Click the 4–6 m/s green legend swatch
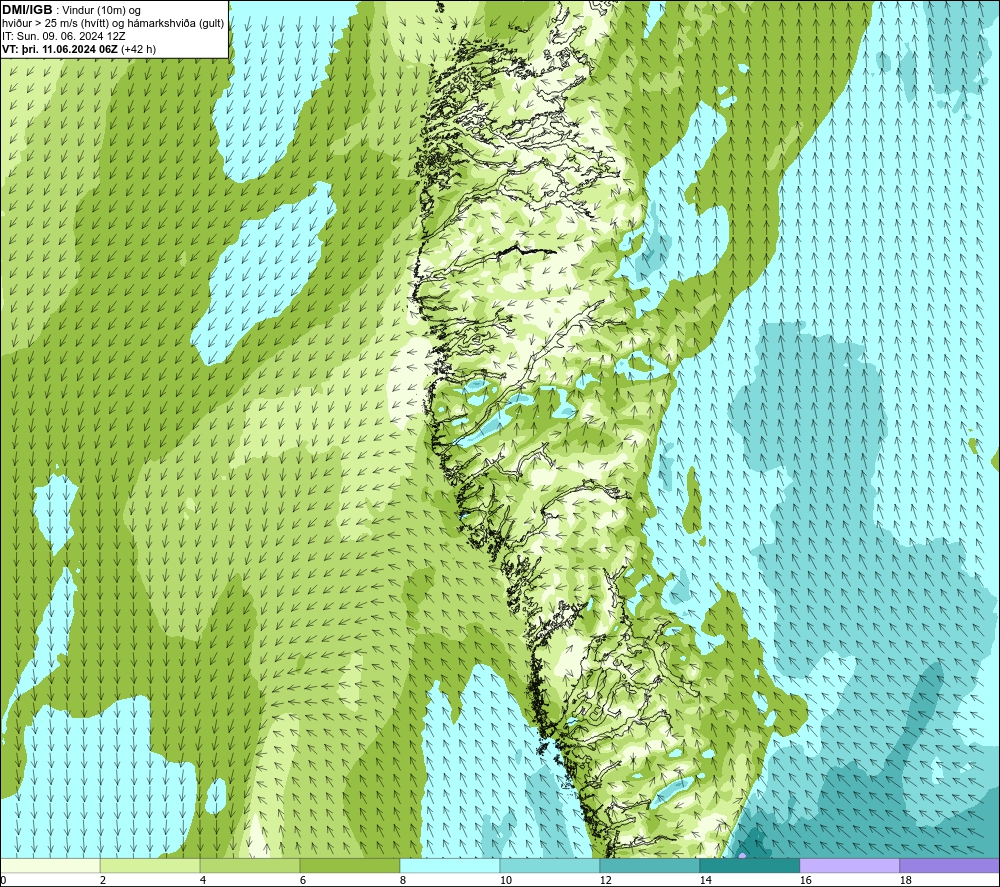Image resolution: width=1000 pixels, height=887 pixels. pos(250,865)
